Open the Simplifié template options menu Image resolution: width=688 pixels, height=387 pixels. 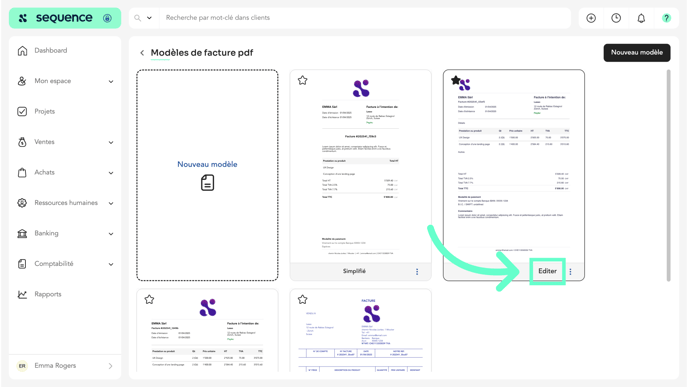pyautogui.click(x=417, y=272)
